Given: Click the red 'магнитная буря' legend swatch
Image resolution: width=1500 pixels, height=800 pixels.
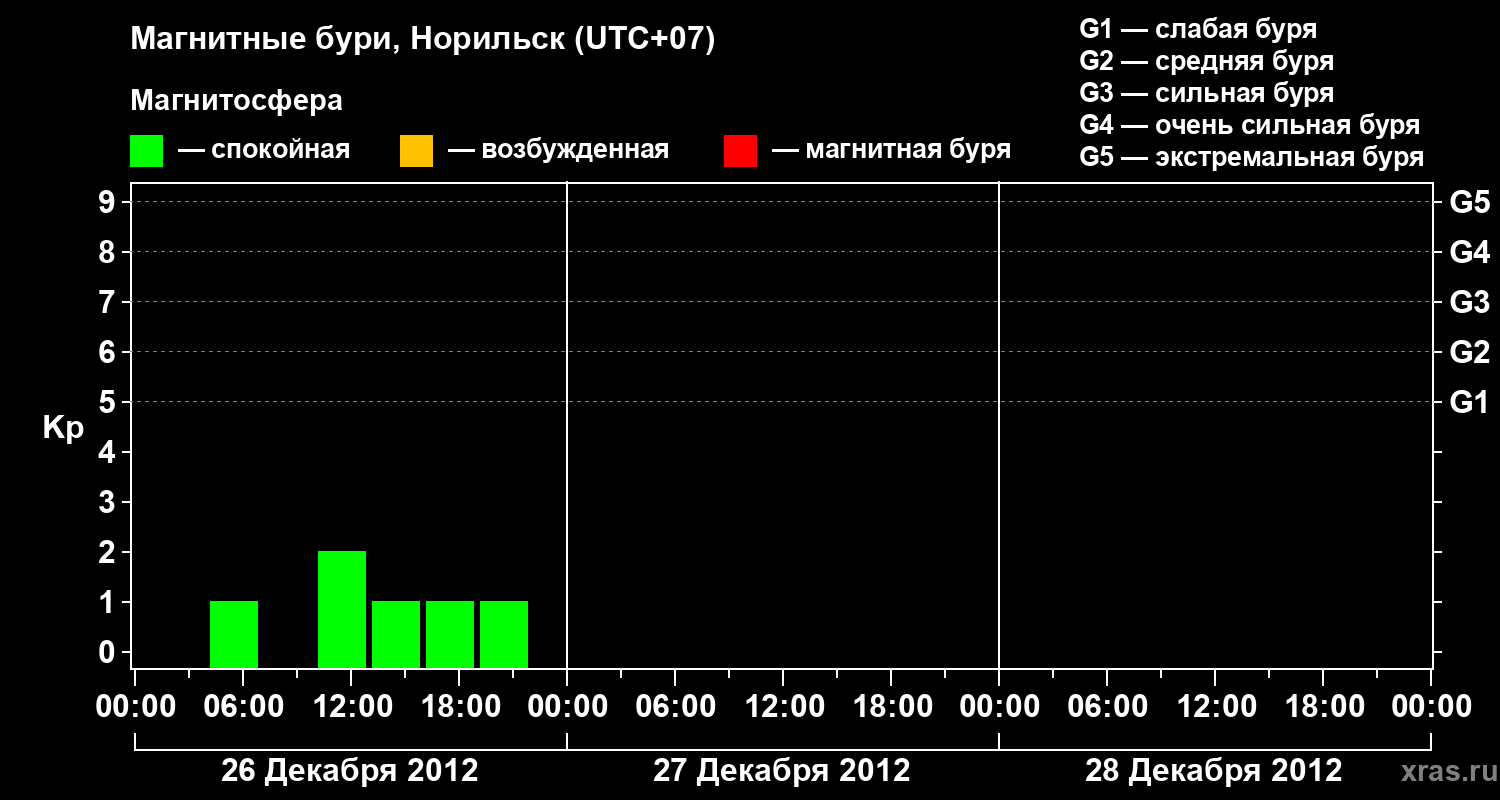Looking at the screenshot, I should 740,151.
